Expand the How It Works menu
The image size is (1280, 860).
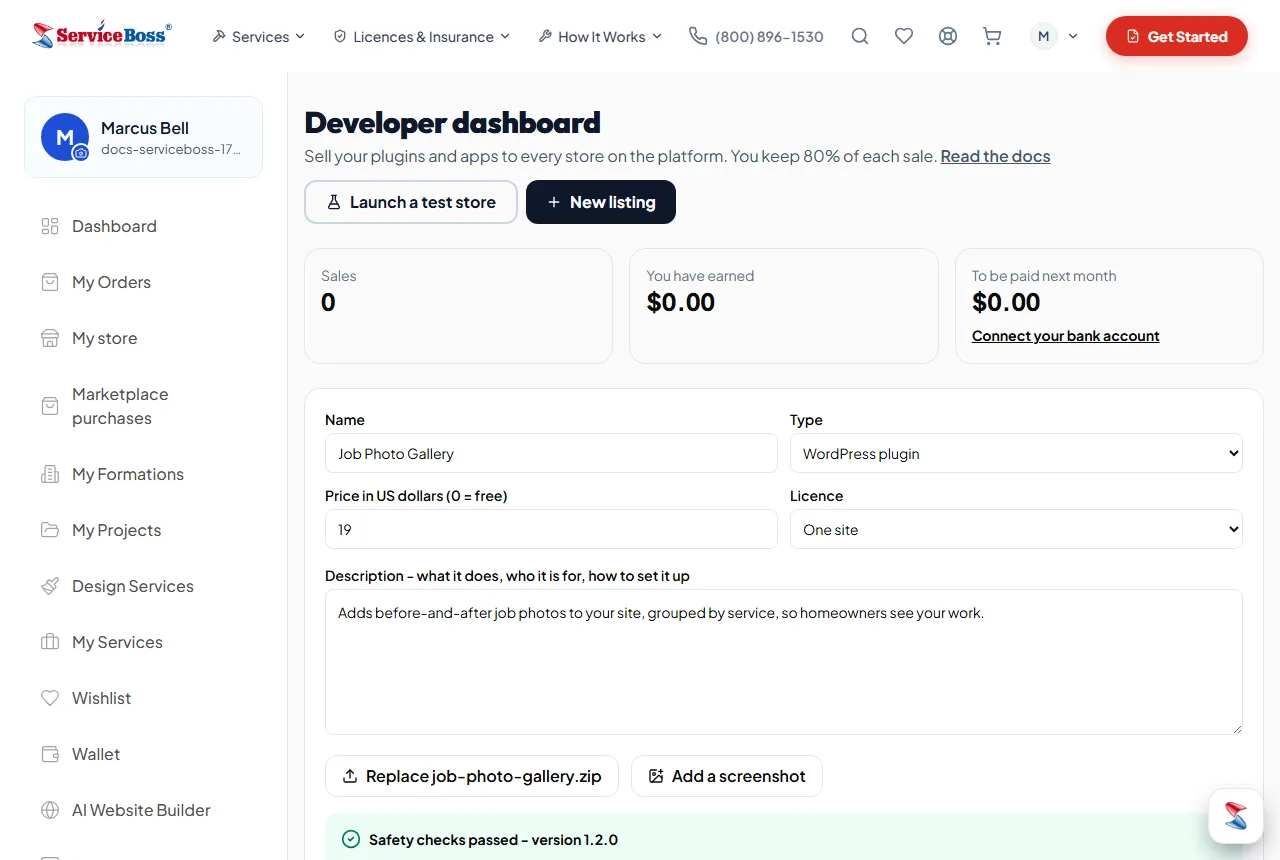[x=600, y=36]
